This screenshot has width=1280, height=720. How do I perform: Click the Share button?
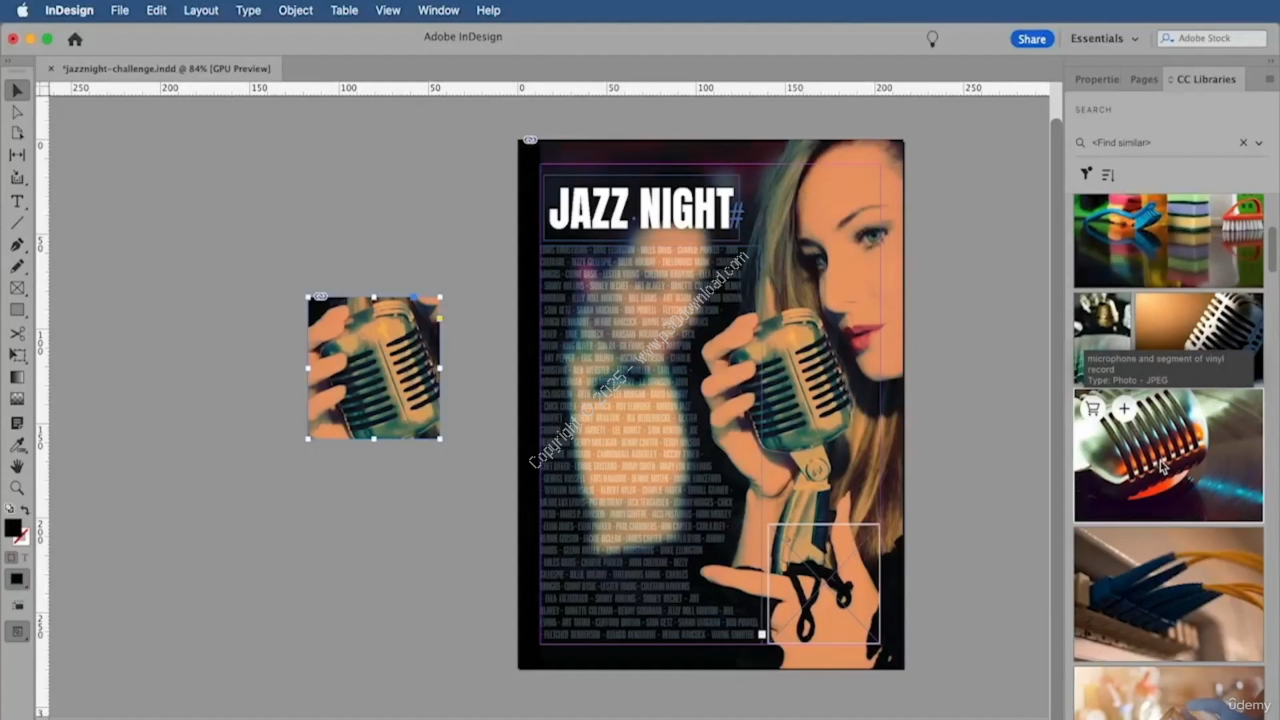tap(1031, 39)
